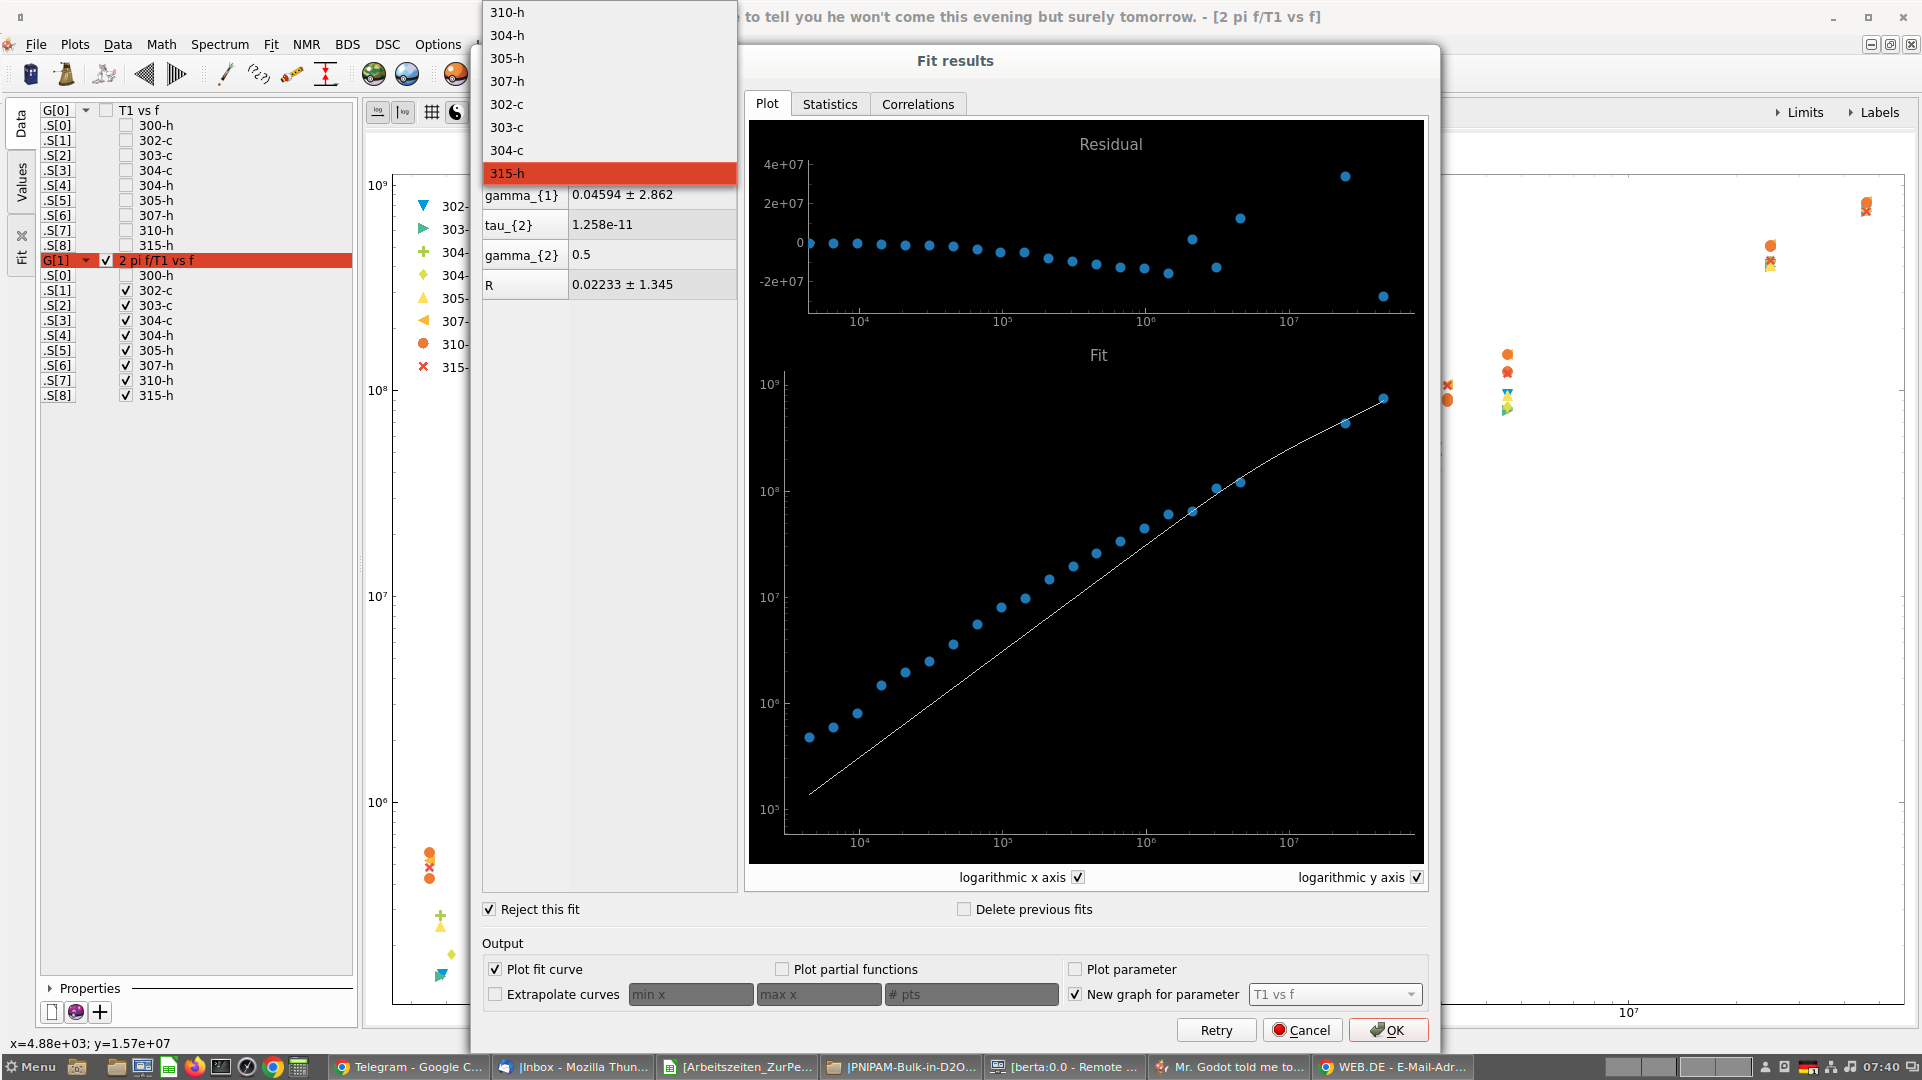Click the right-pointing striped triangle icon
The image size is (1922, 1080).
(176, 74)
